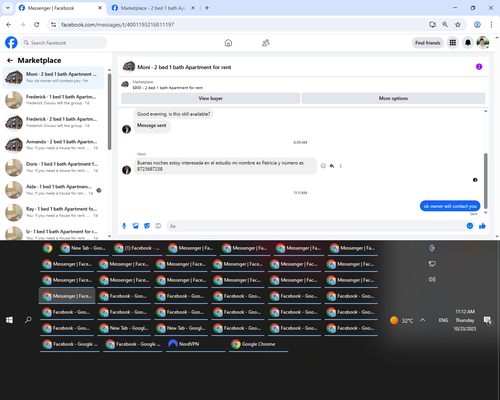The width and height of the screenshot is (500, 400).
Task: Open the '(1) Facebook' taskbar window
Action: (x=137, y=248)
